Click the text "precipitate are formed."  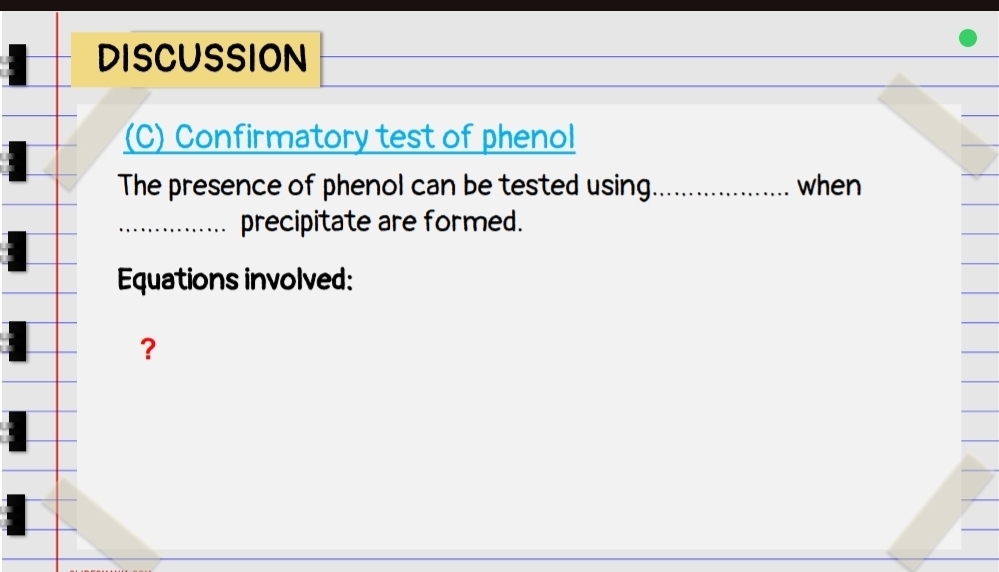(x=381, y=222)
